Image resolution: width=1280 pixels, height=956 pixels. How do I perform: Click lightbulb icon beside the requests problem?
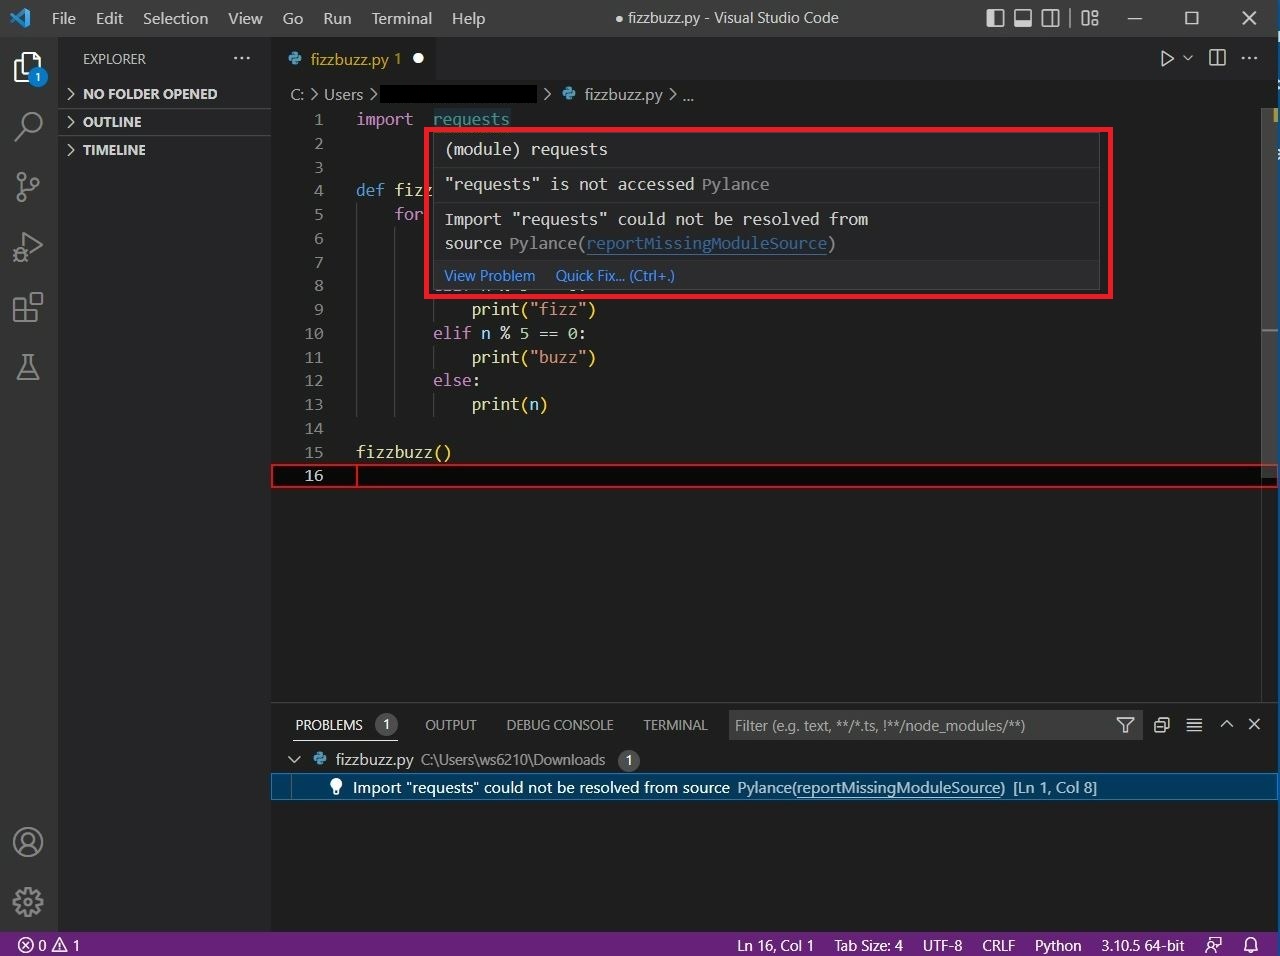[336, 787]
